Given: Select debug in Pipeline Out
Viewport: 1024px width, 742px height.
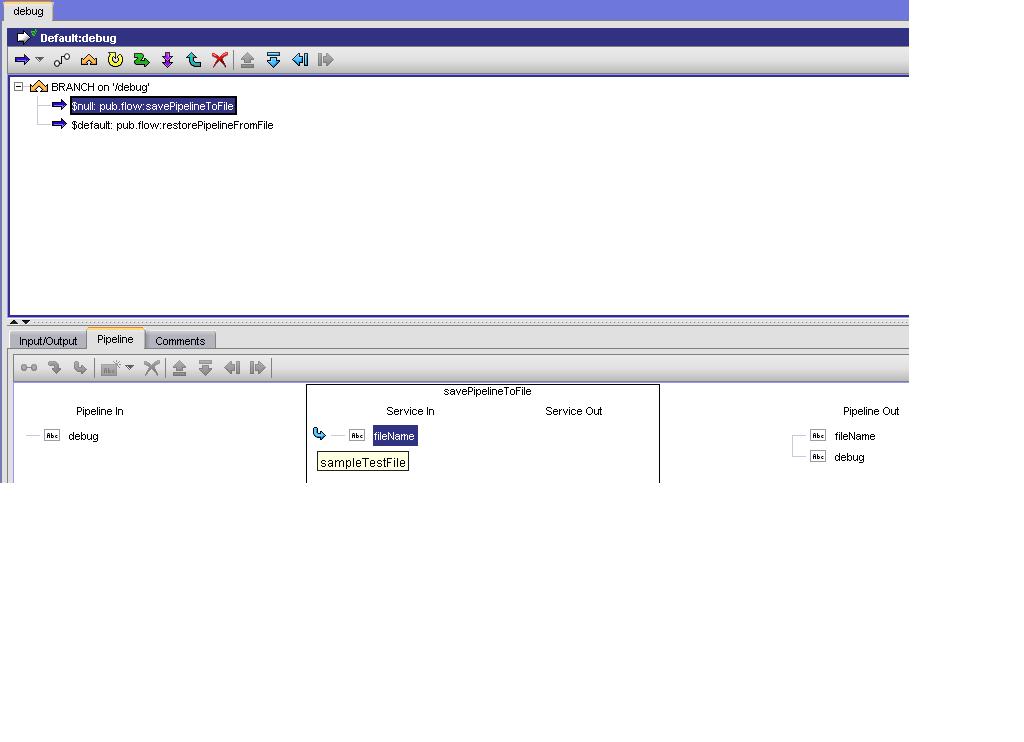Looking at the screenshot, I should 849,457.
